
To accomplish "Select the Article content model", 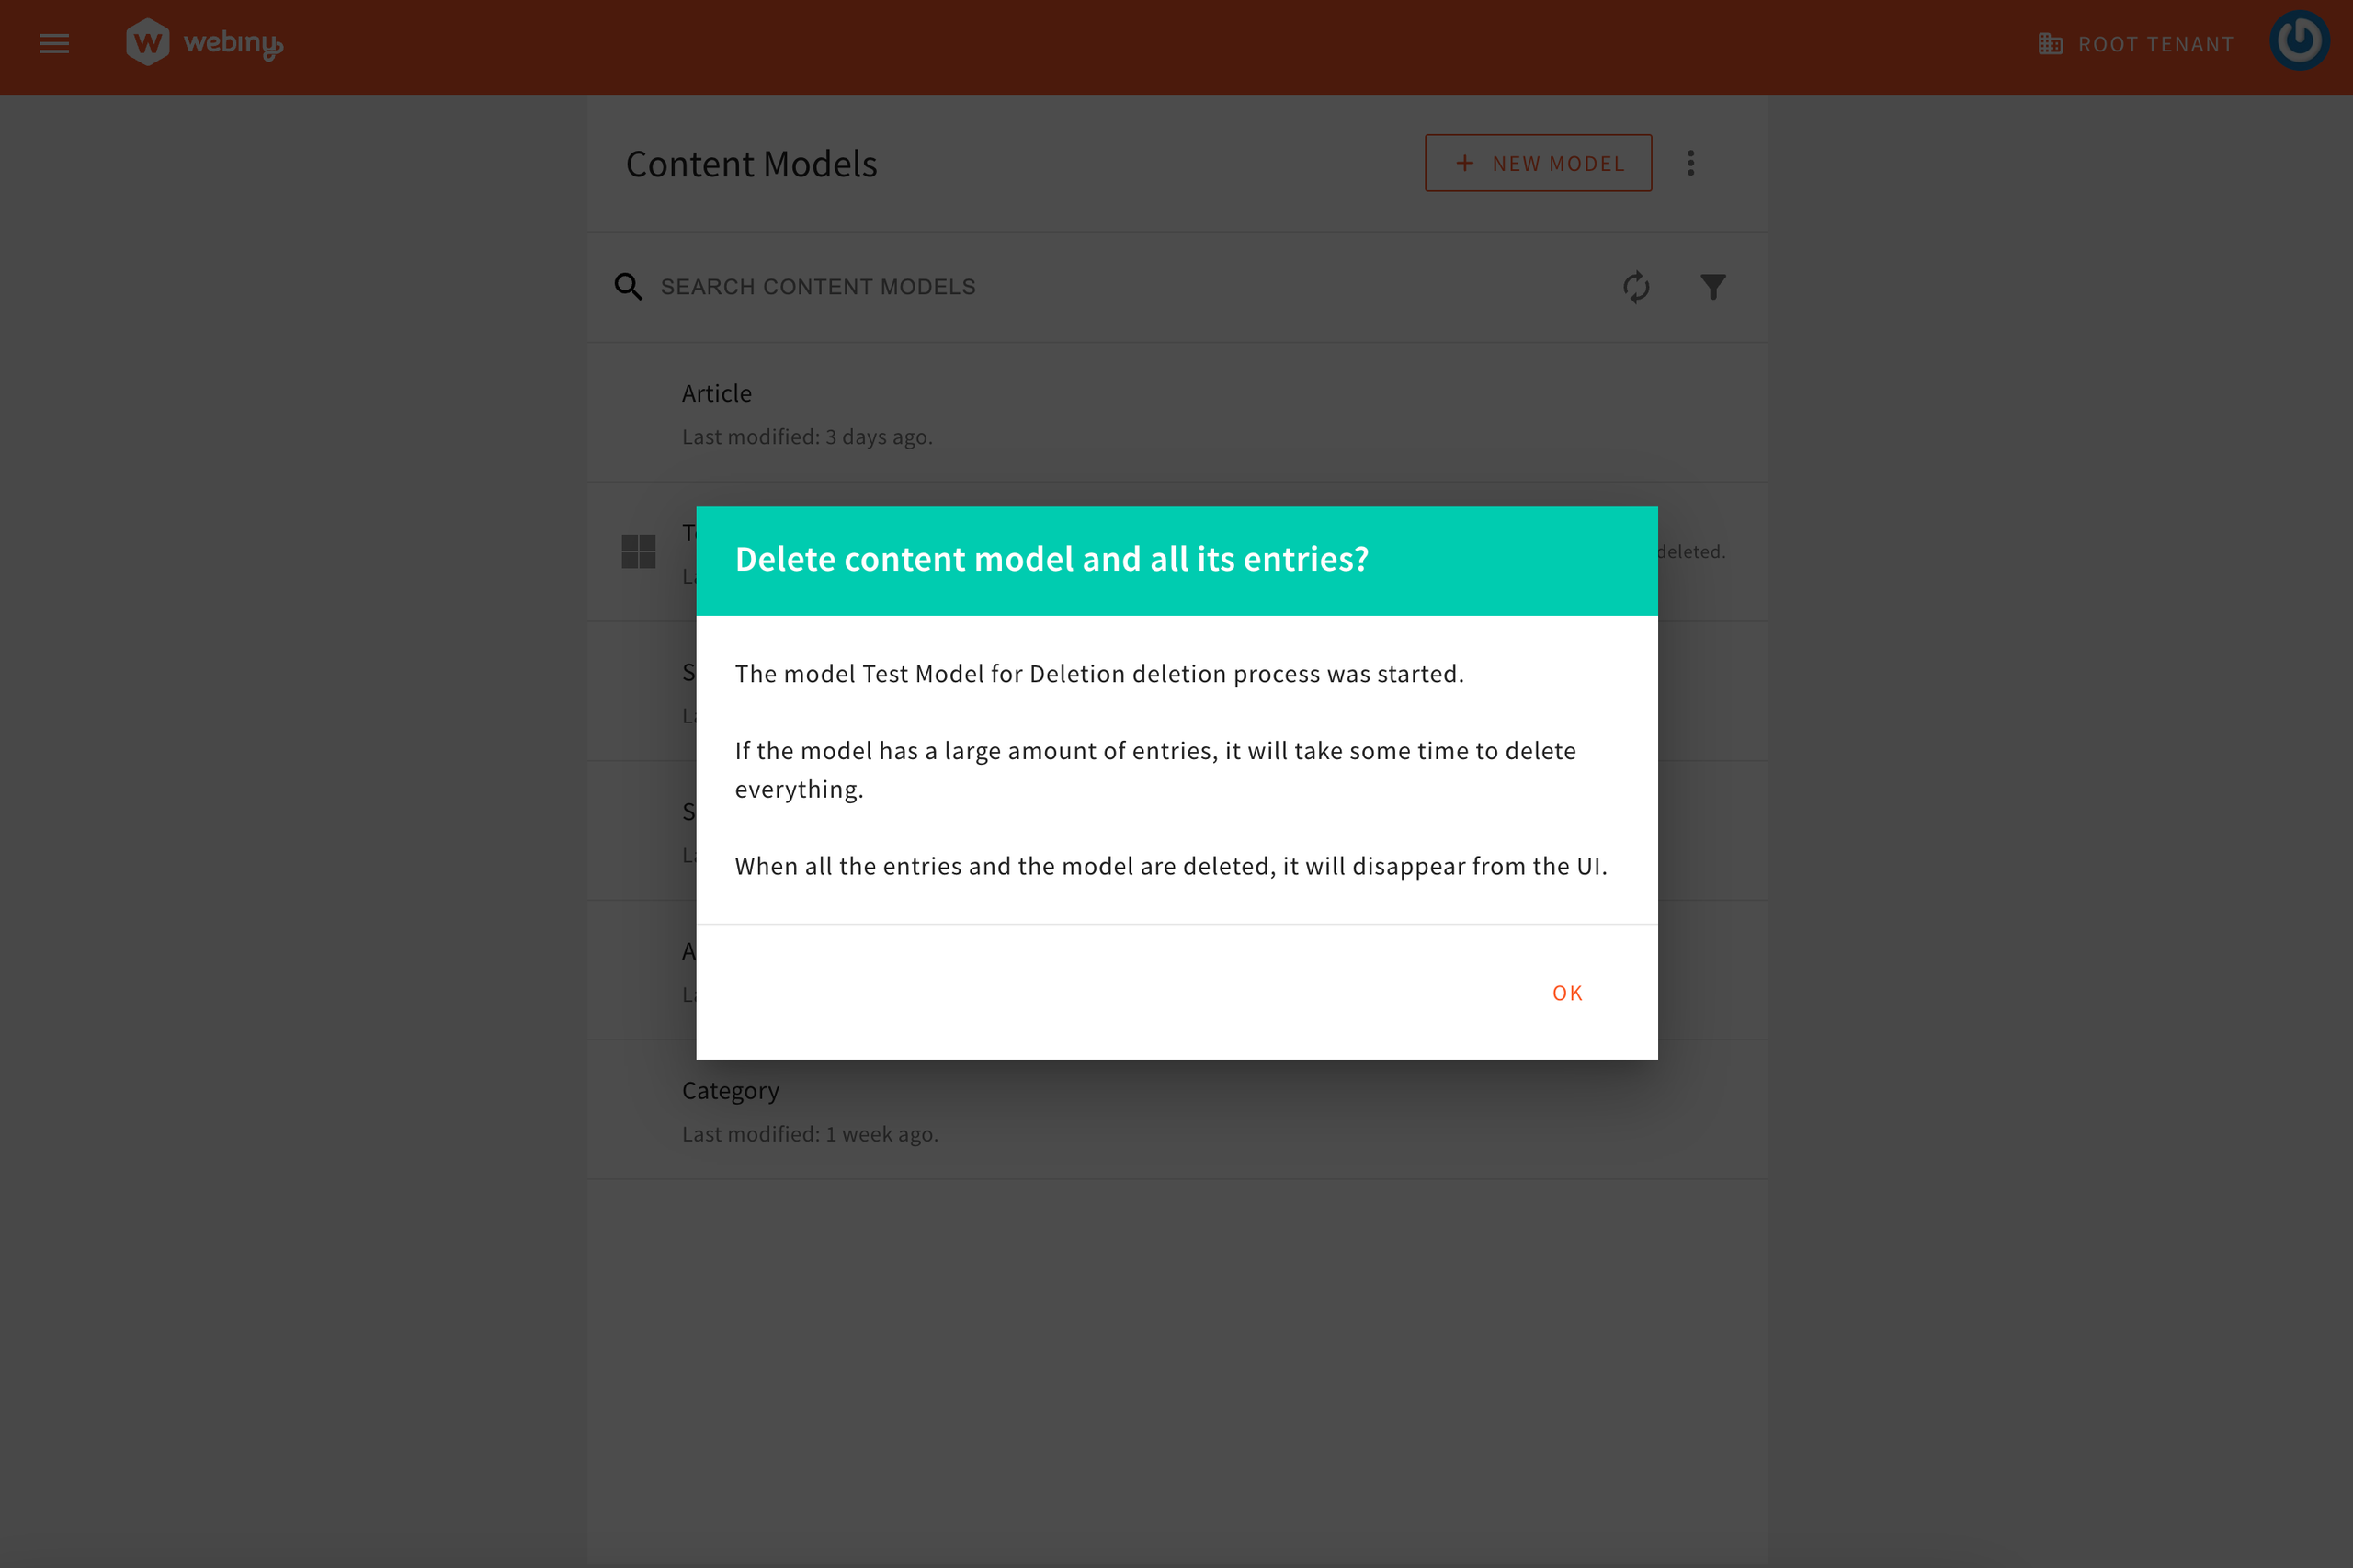I will click(x=717, y=393).
